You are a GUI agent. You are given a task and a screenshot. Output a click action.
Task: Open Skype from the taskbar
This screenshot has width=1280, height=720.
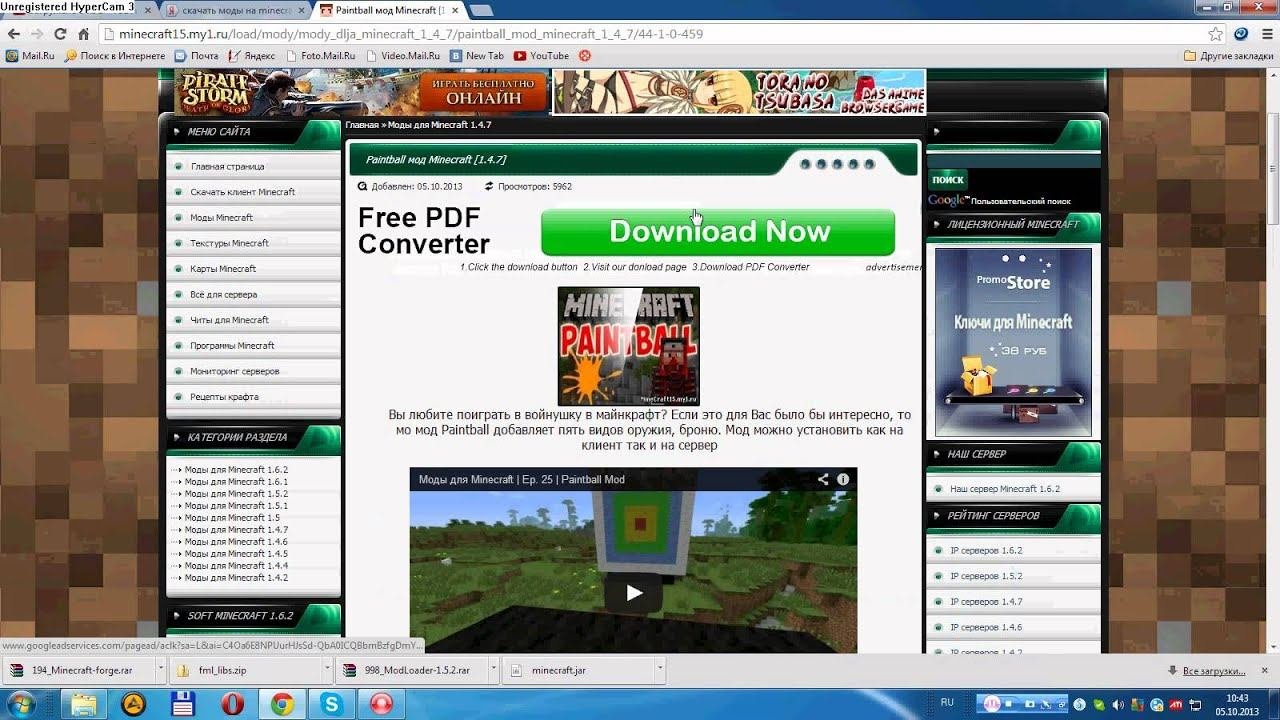[332, 704]
